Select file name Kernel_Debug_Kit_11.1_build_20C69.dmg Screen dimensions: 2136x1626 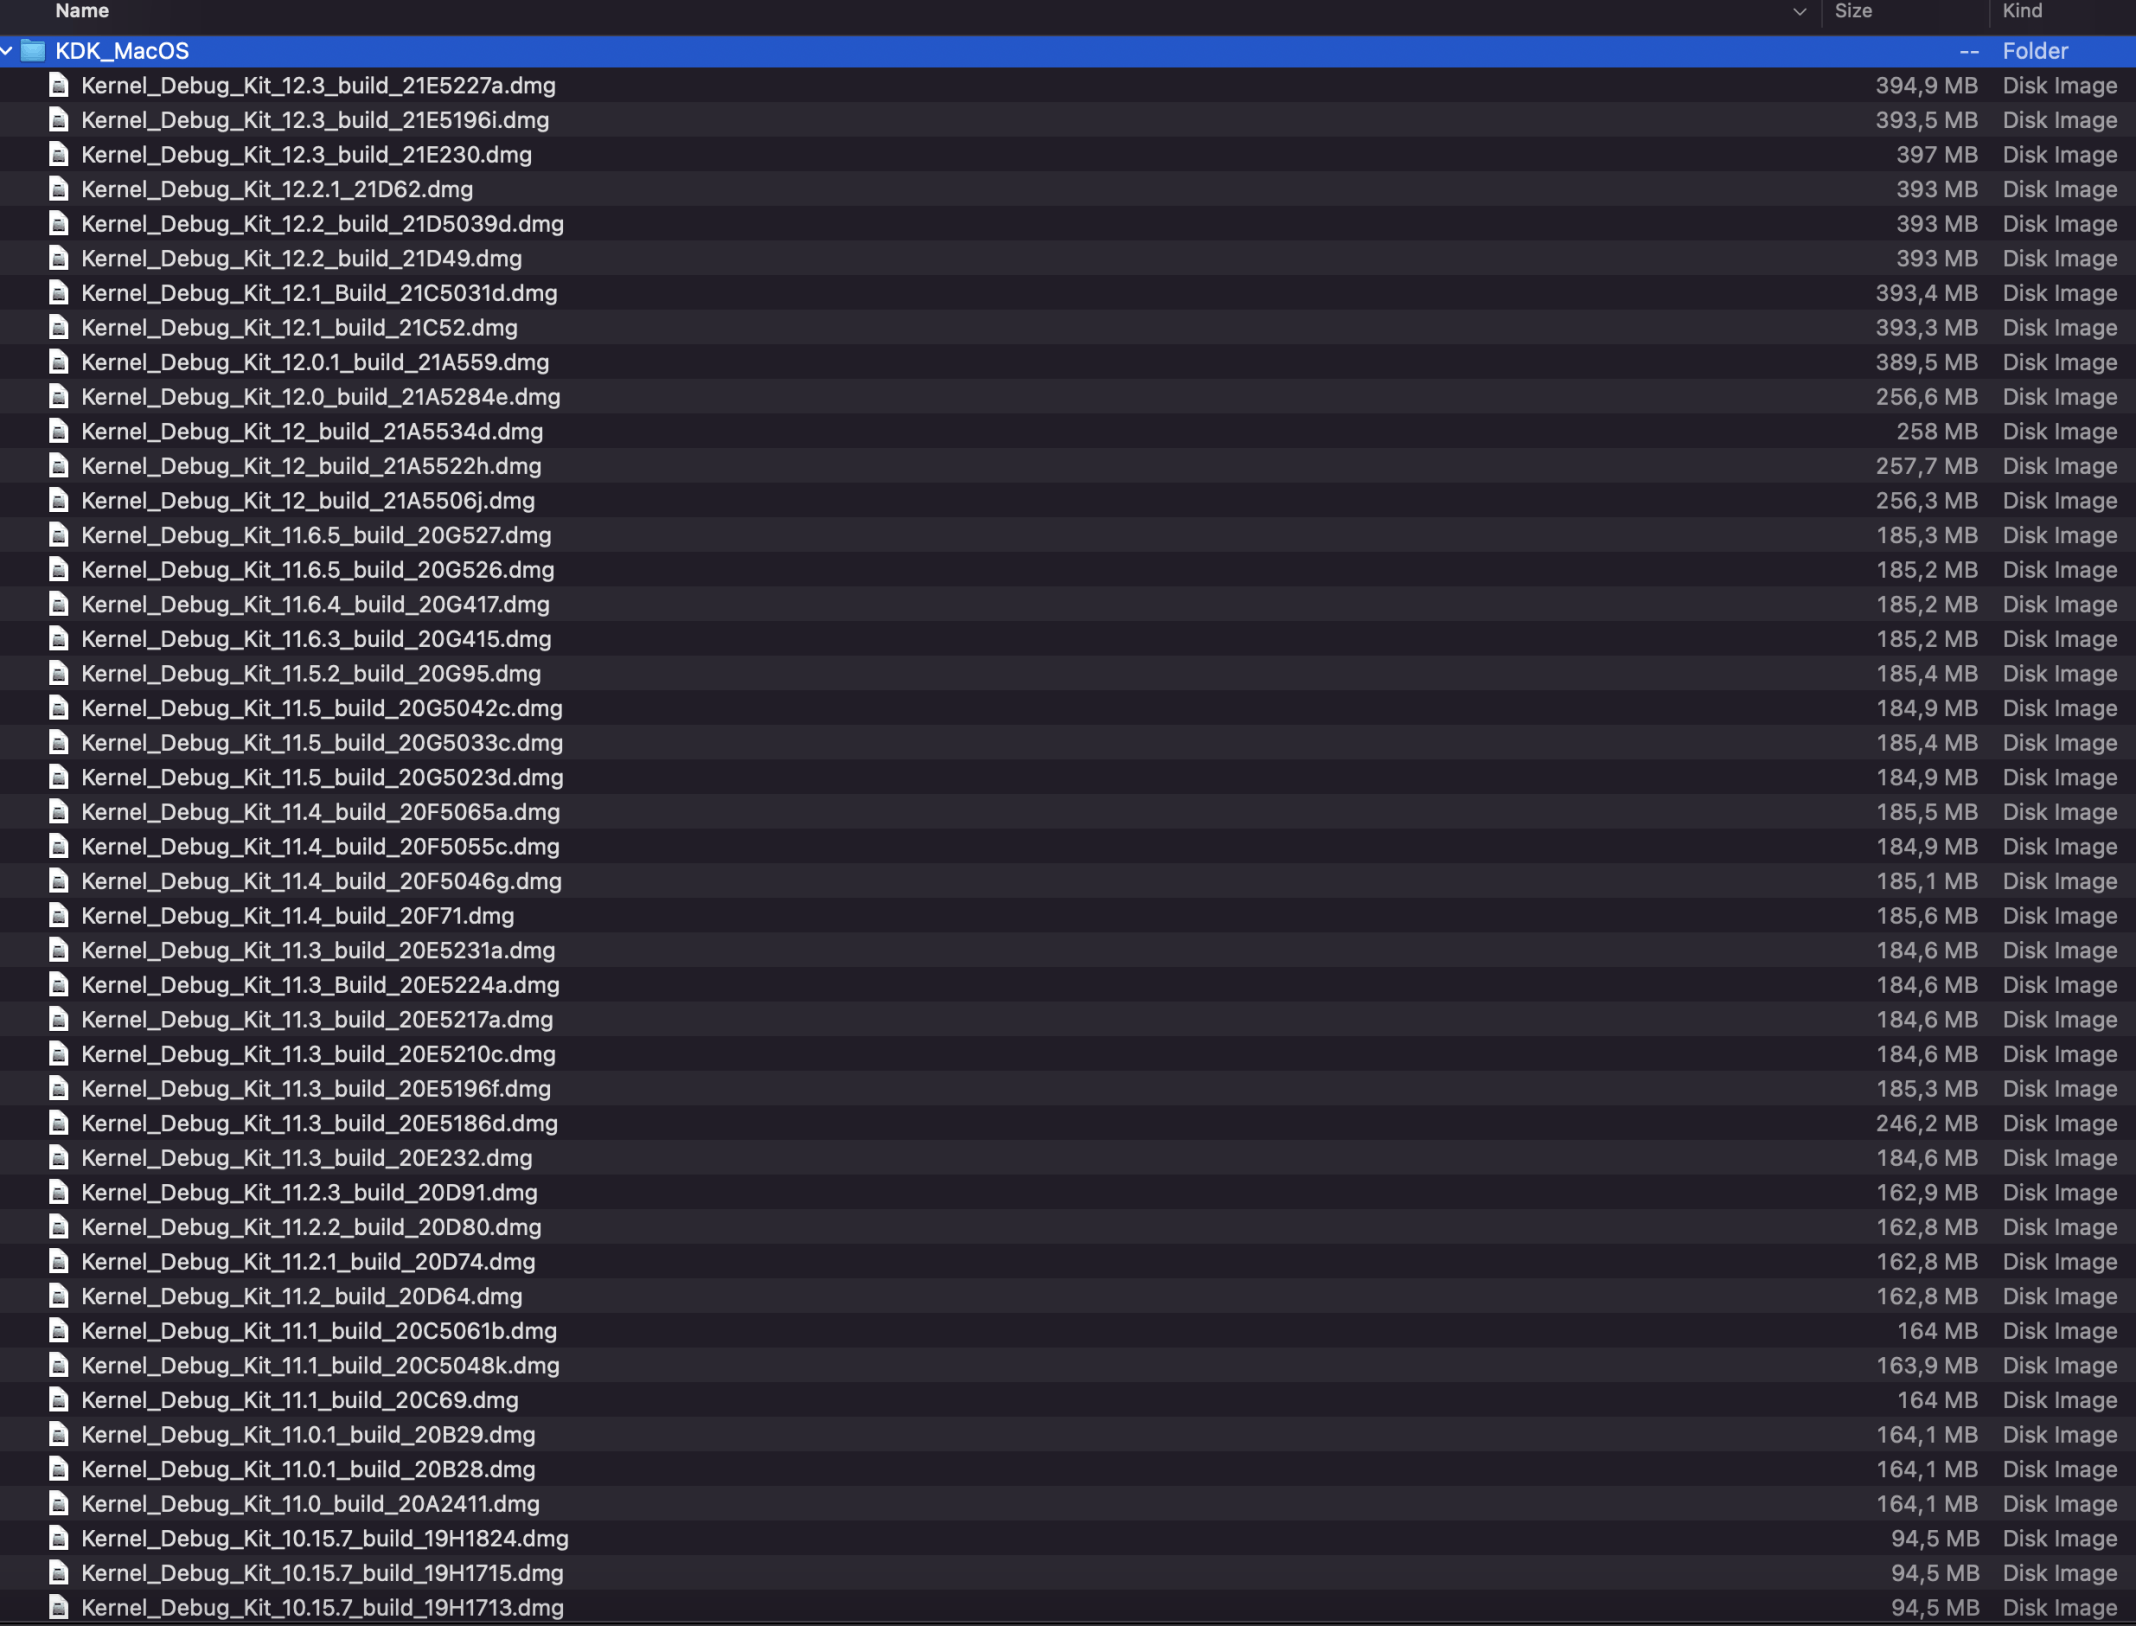point(300,1400)
